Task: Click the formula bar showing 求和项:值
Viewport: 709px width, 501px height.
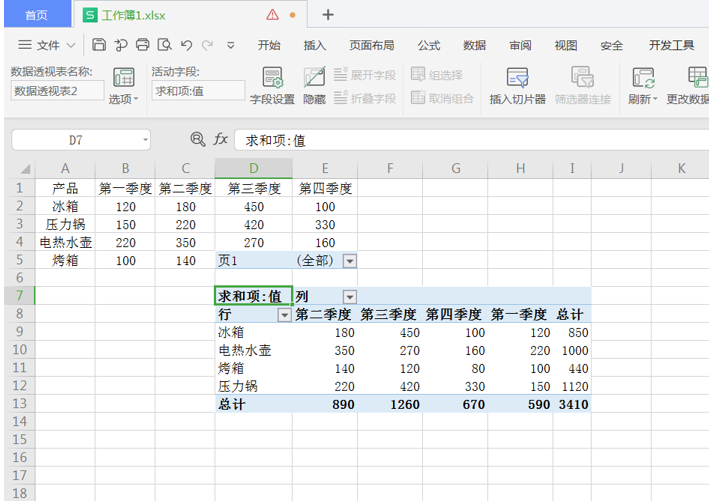Action: pyautogui.click(x=470, y=140)
